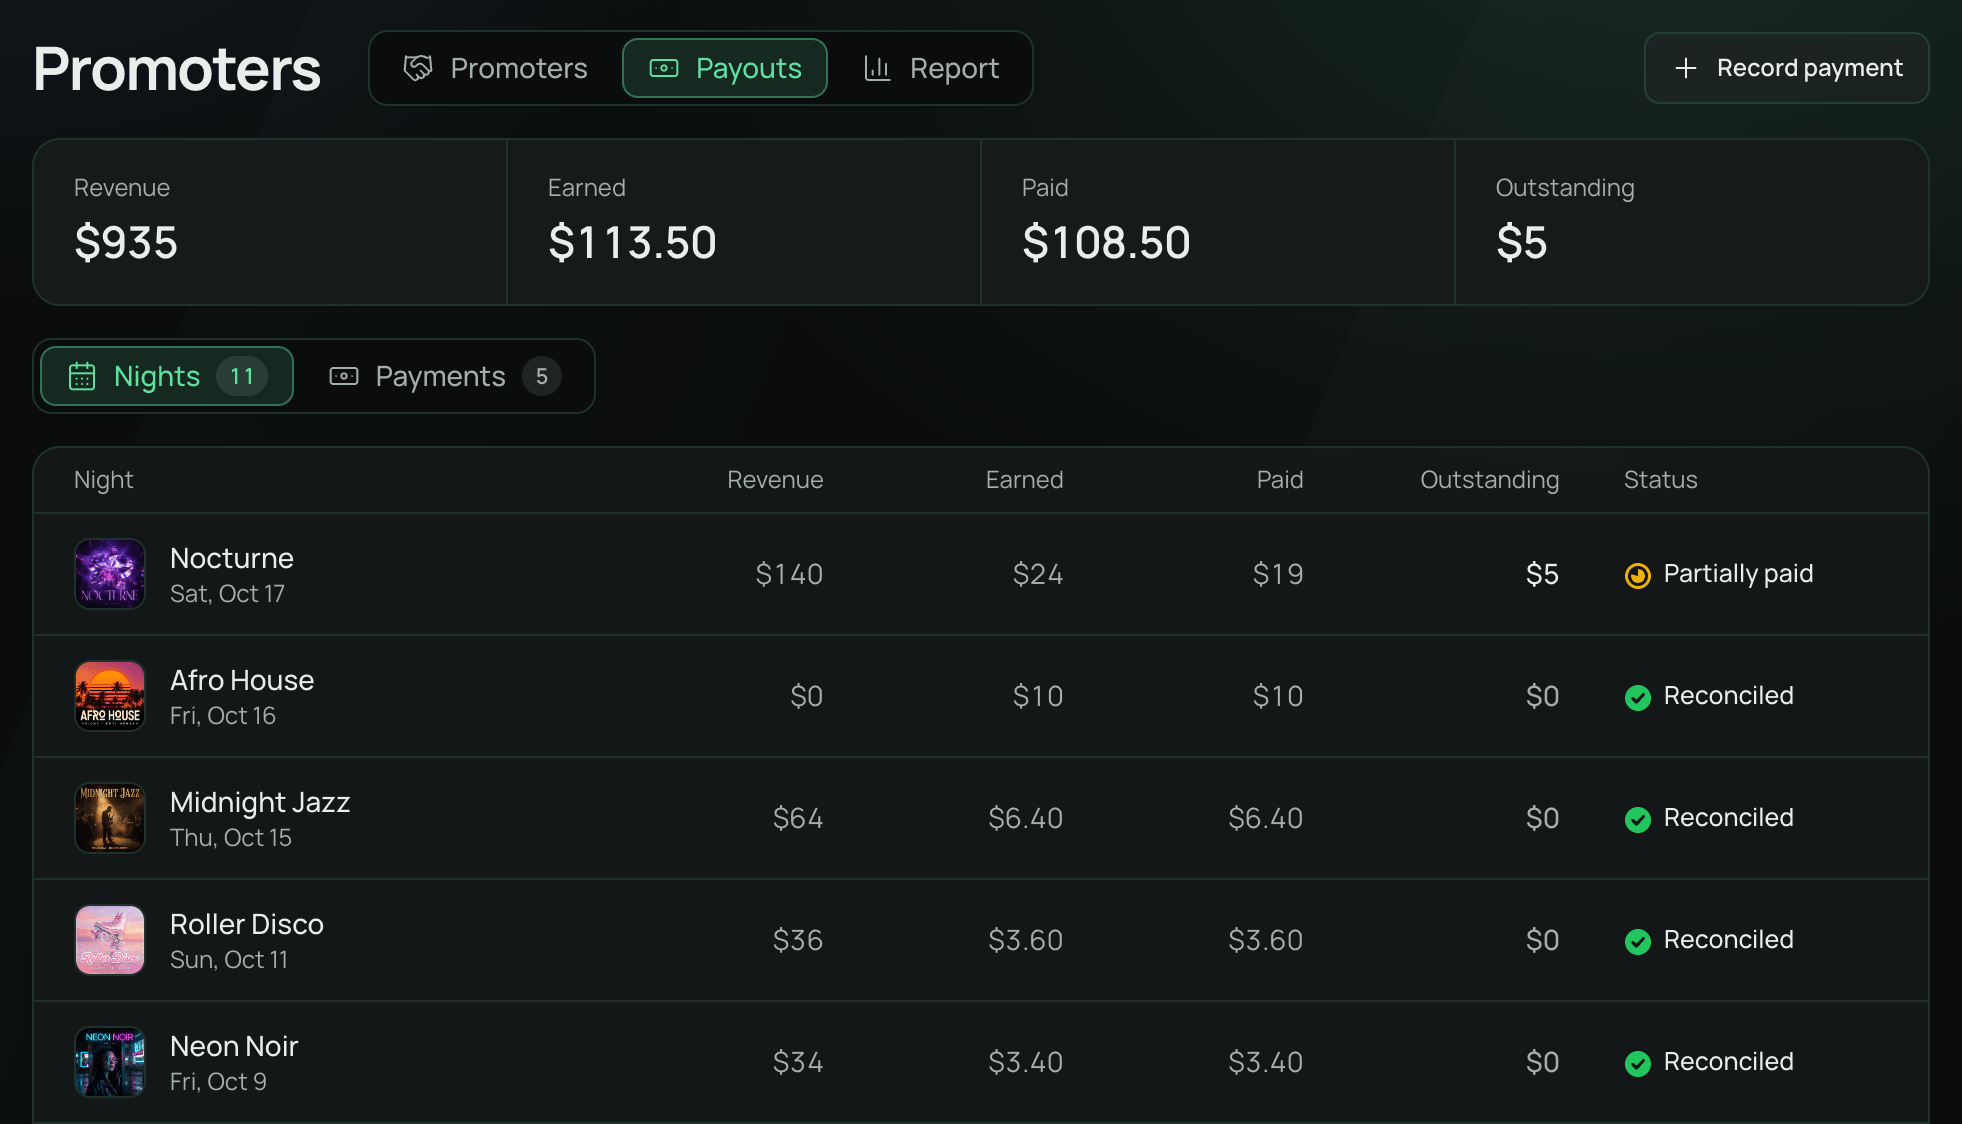1962x1124 pixels.
Task: Click the $113.50 Earned summary value
Action: pyautogui.click(x=632, y=243)
